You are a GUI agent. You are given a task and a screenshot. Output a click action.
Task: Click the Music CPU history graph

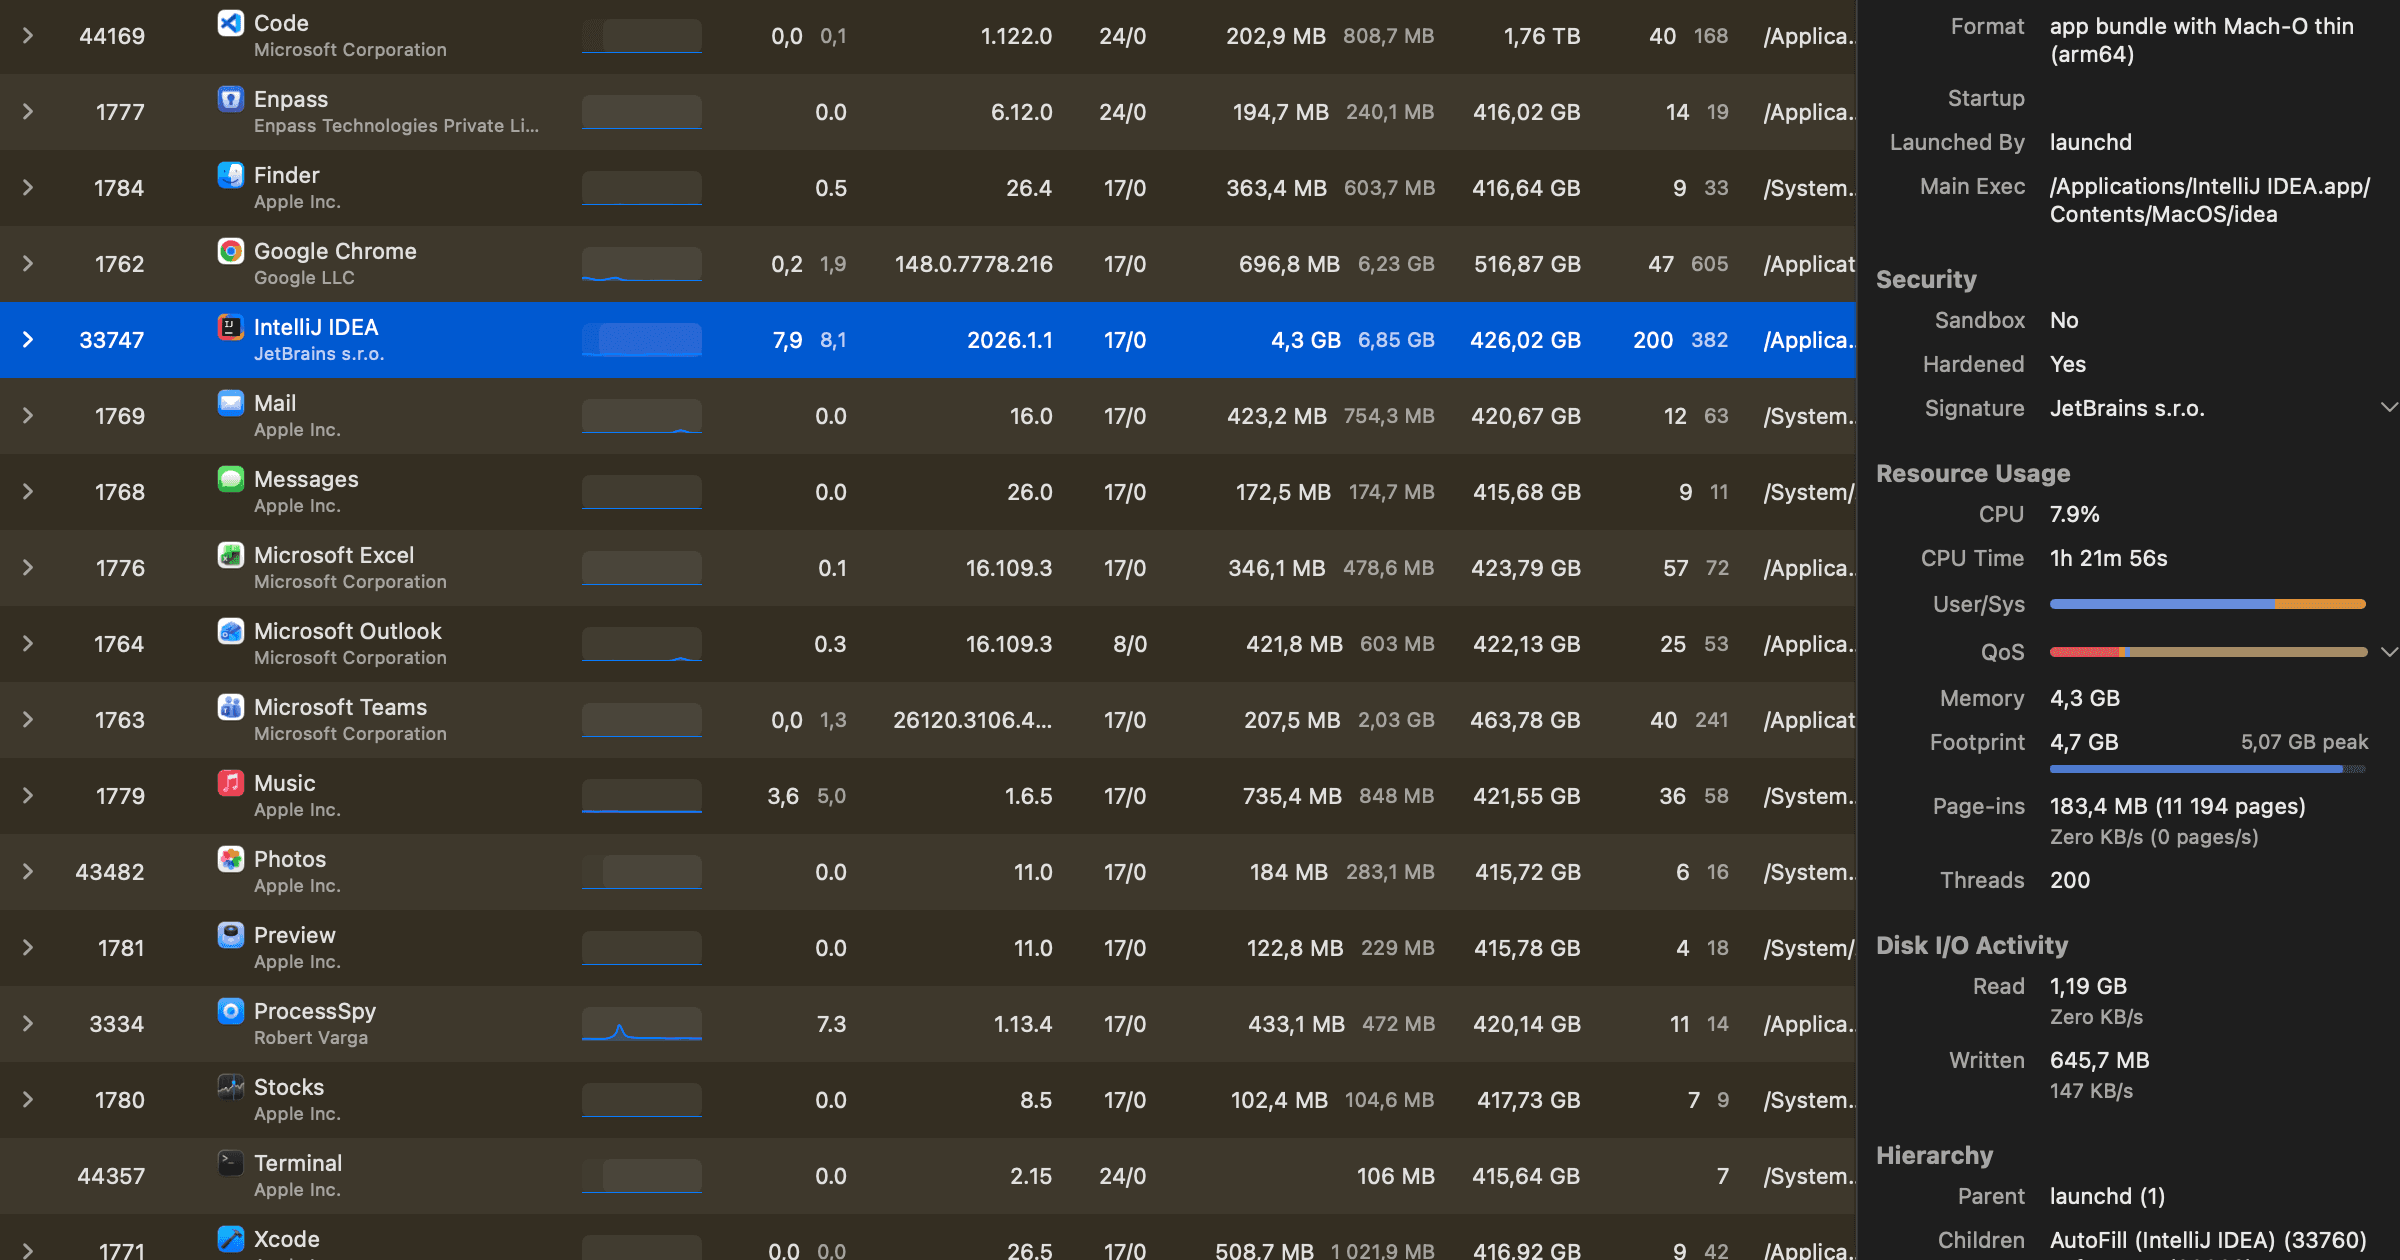(642, 796)
